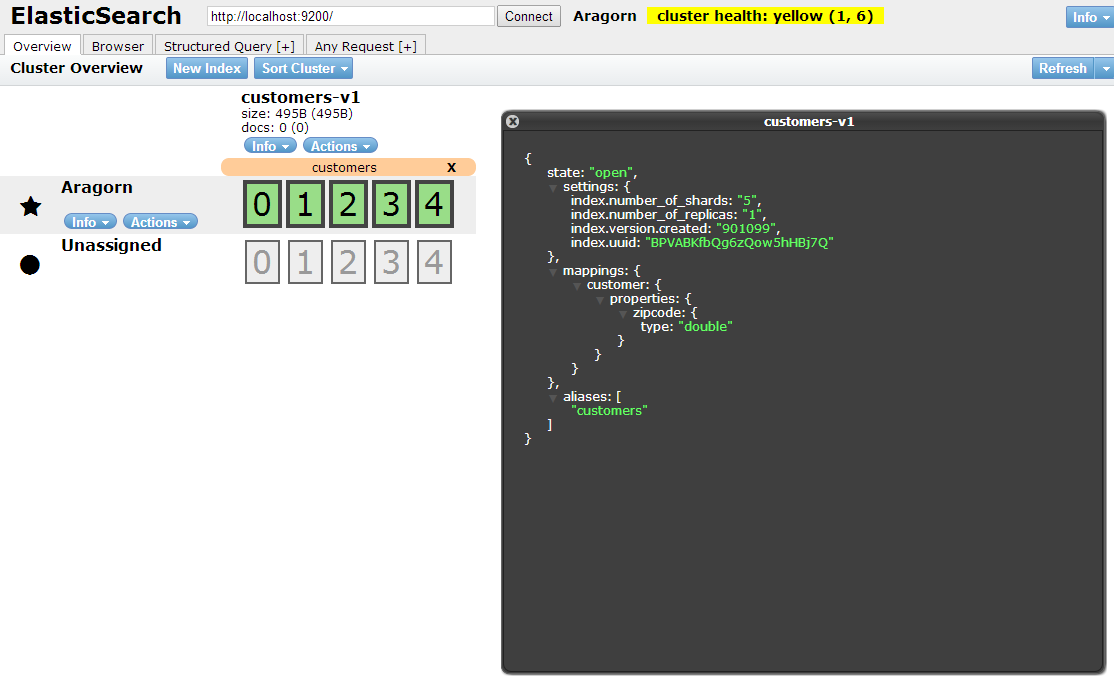Click the yellow cluster health indicator
Screen dimensions: 1114x683
(x=765, y=16)
